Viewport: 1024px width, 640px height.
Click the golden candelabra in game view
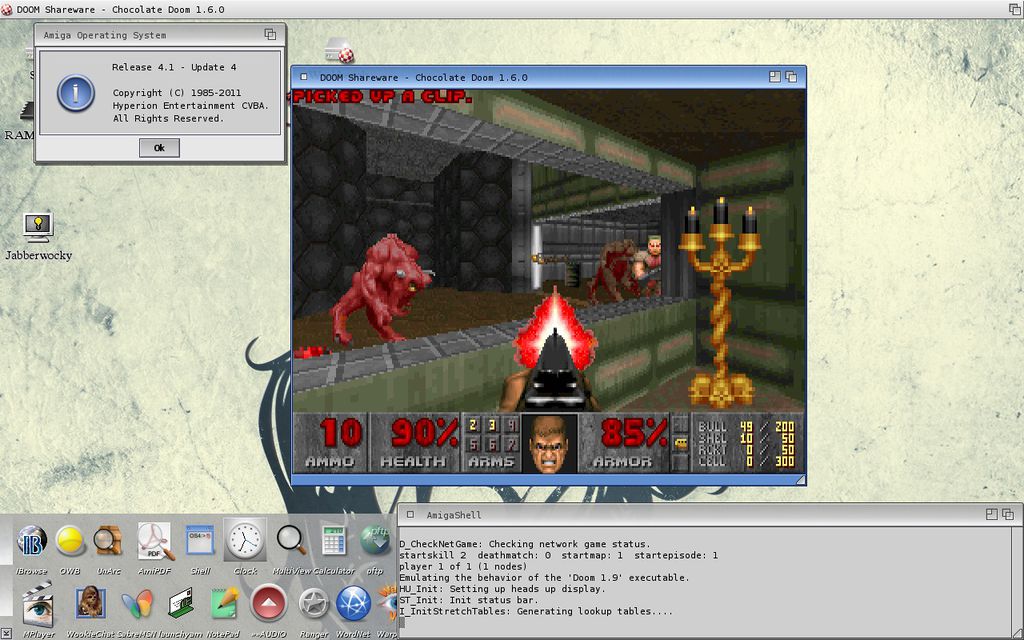720,302
